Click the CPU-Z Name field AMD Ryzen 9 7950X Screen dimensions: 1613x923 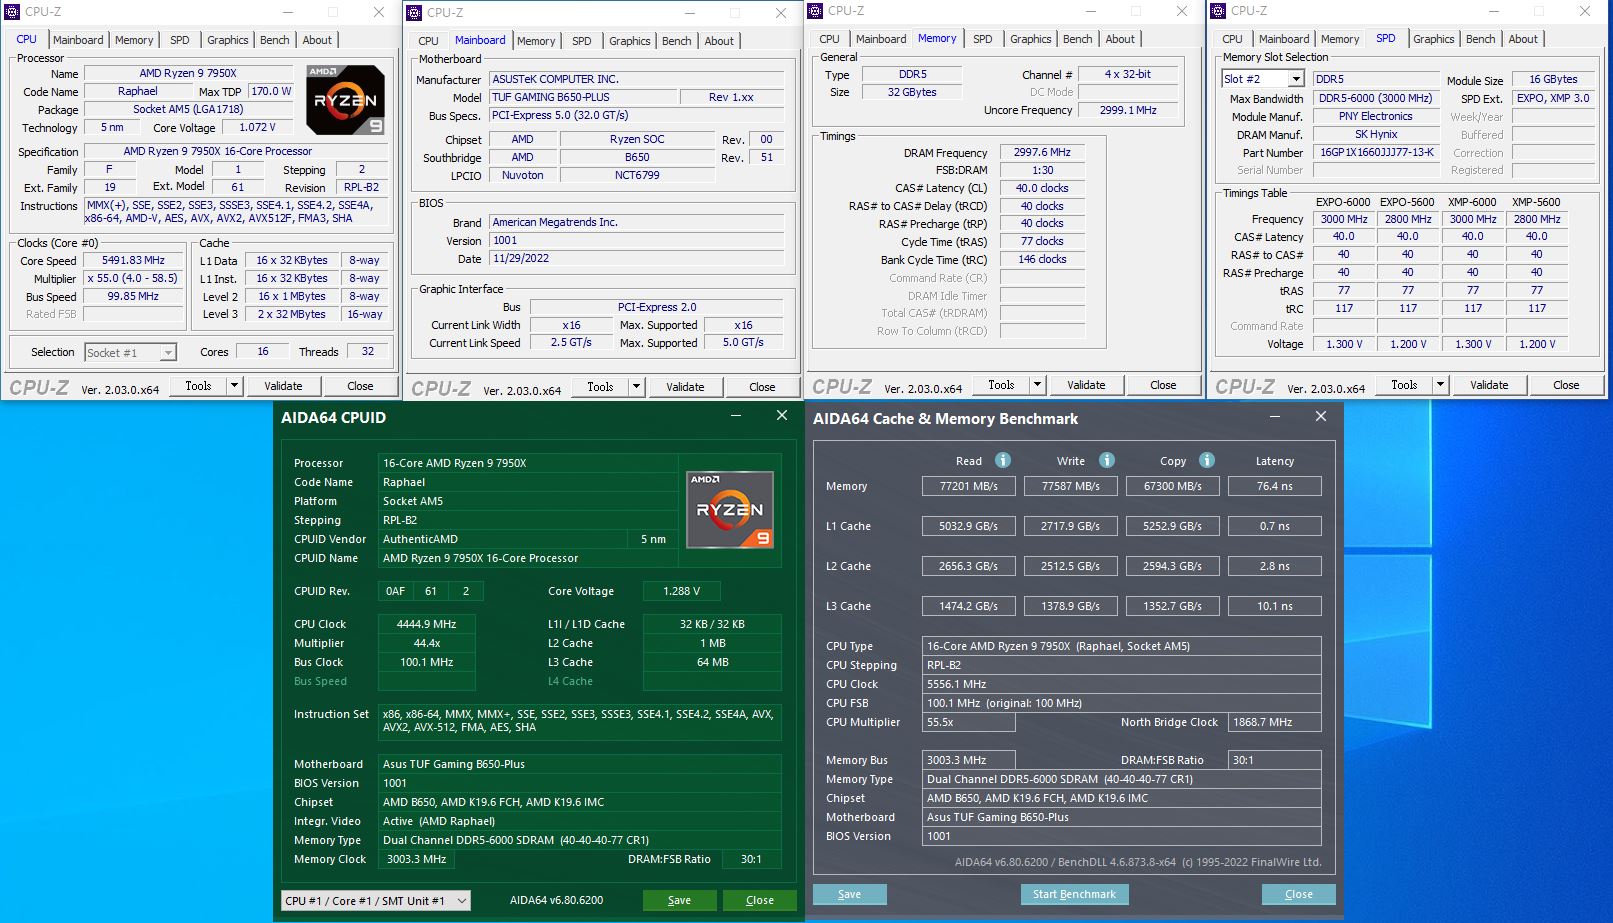click(188, 73)
